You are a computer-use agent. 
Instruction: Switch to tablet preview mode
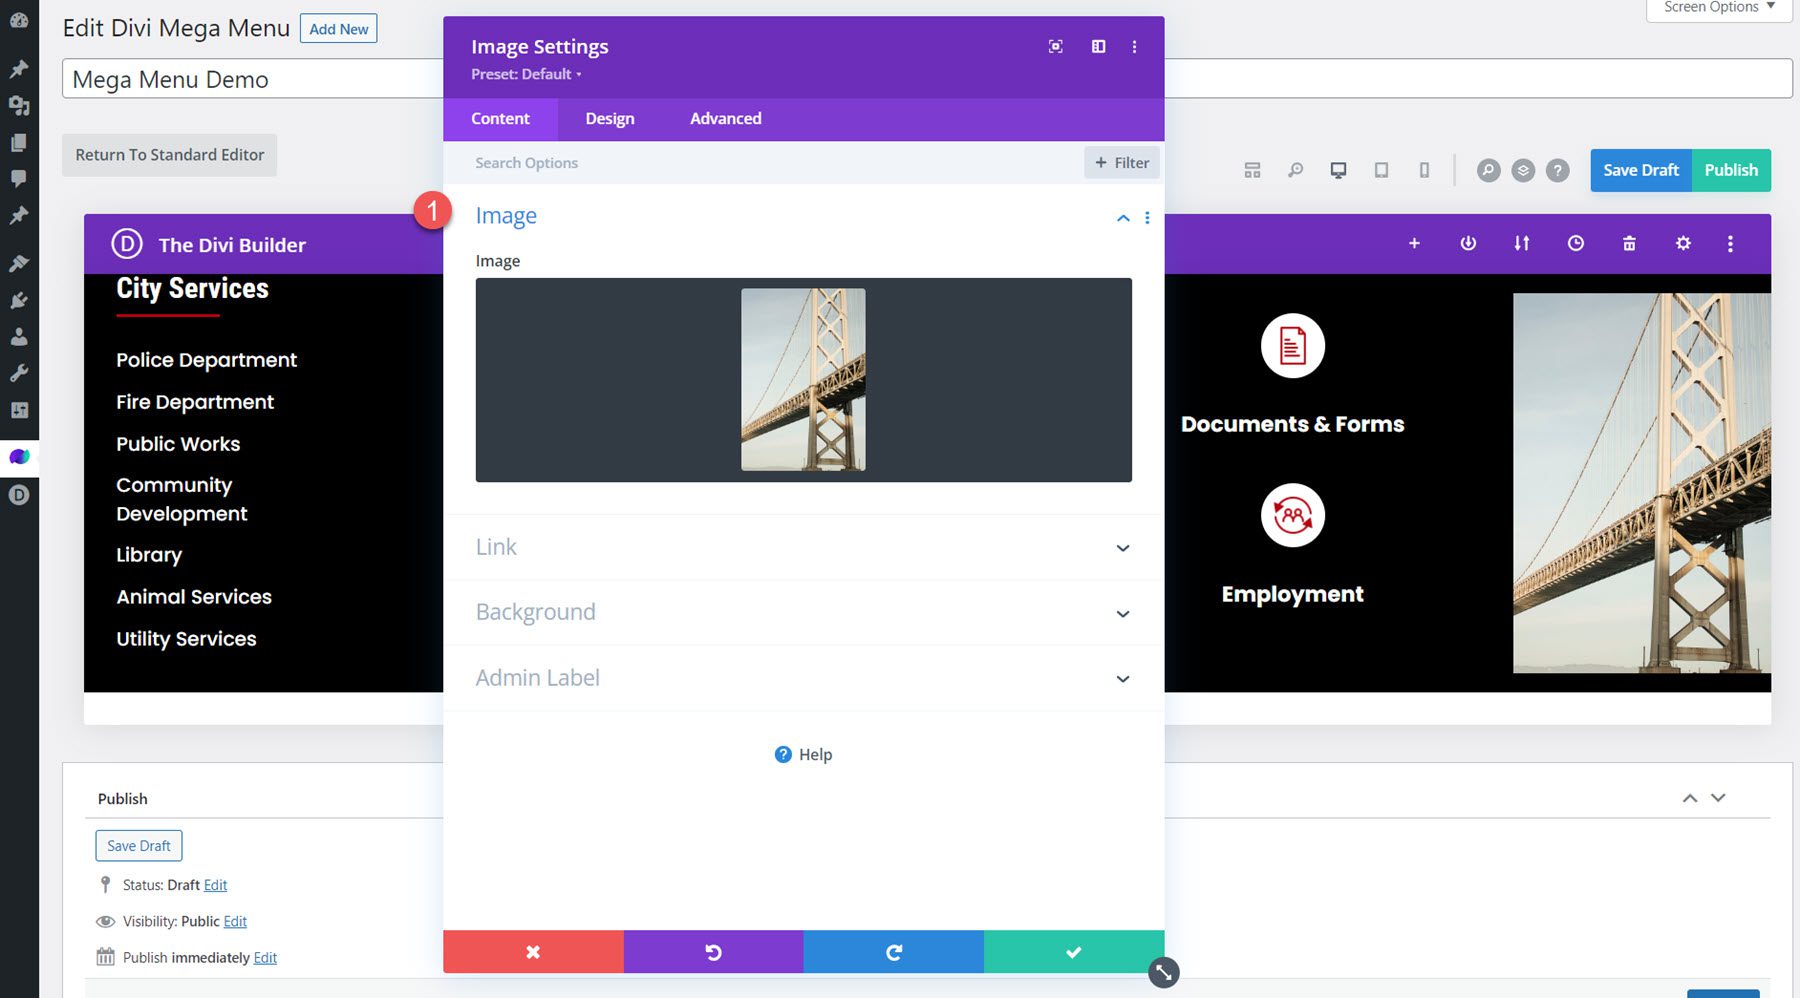pyautogui.click(x=1381, y=170)
